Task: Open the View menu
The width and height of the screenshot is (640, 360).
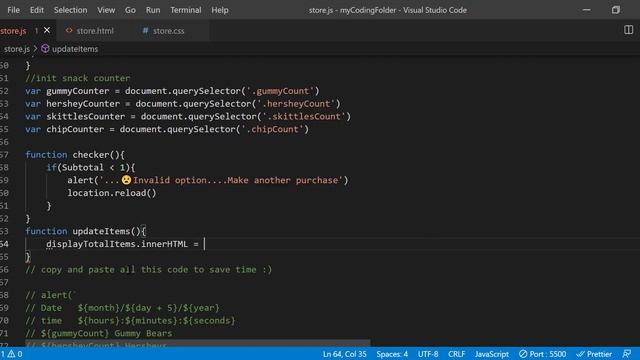Action: pyautogui.click(x=106, y=10)
